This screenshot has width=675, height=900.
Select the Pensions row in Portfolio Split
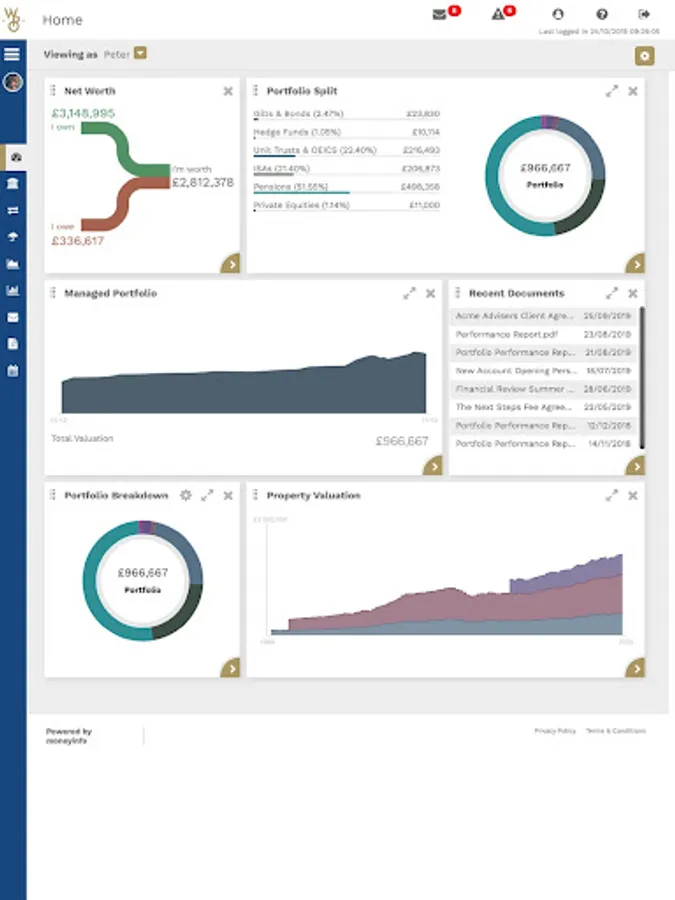pyautogui.click(x=347, y=188)
